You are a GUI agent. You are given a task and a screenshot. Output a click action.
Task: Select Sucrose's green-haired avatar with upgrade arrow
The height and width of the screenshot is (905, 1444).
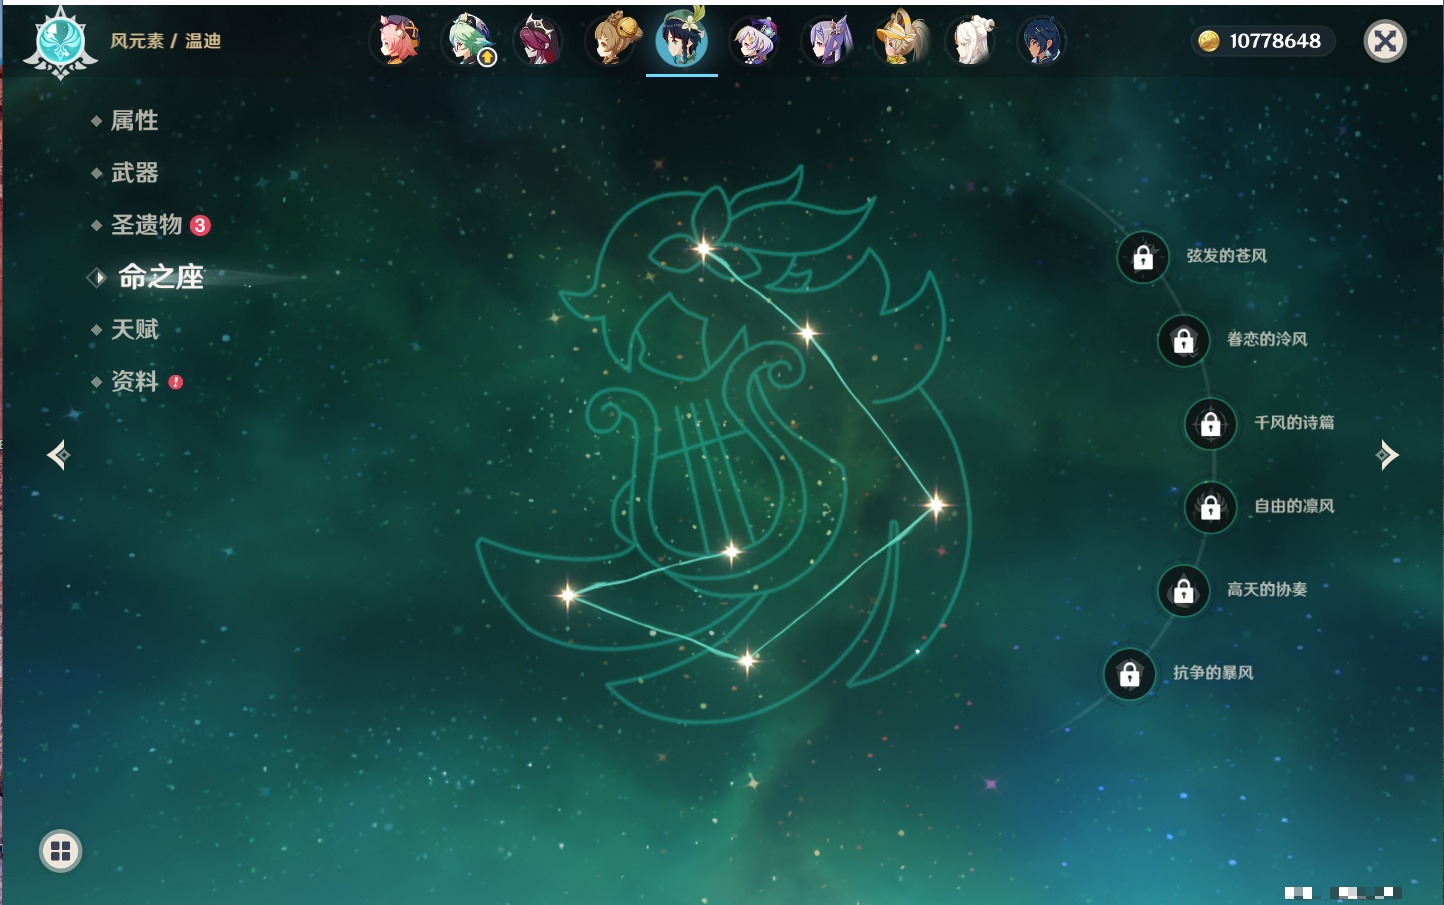point(468,41)
